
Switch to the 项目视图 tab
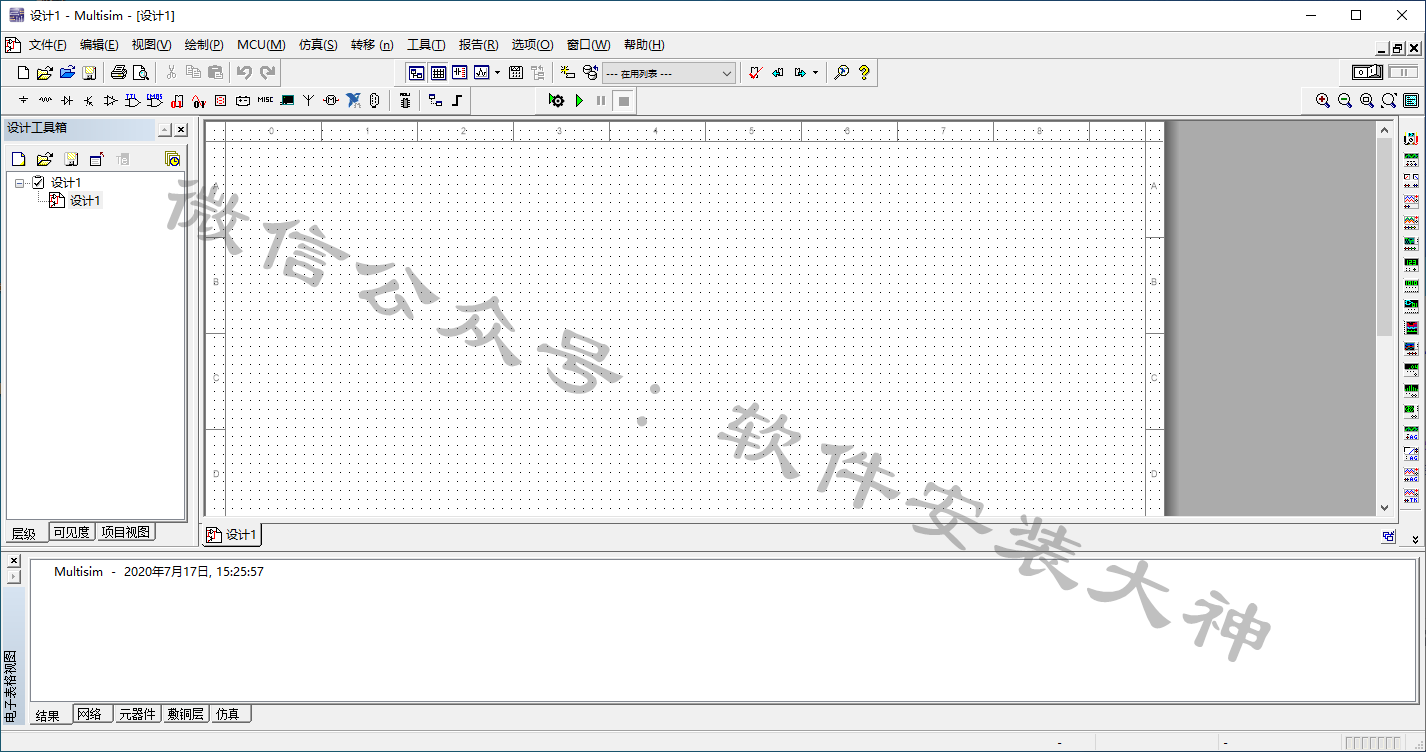[126, 532]
